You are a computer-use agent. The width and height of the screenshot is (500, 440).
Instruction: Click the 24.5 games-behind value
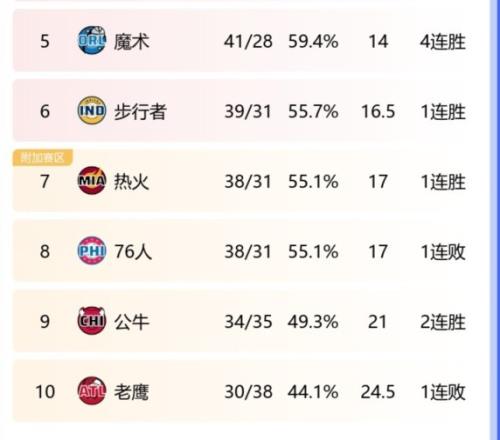(x=378, y=392)
